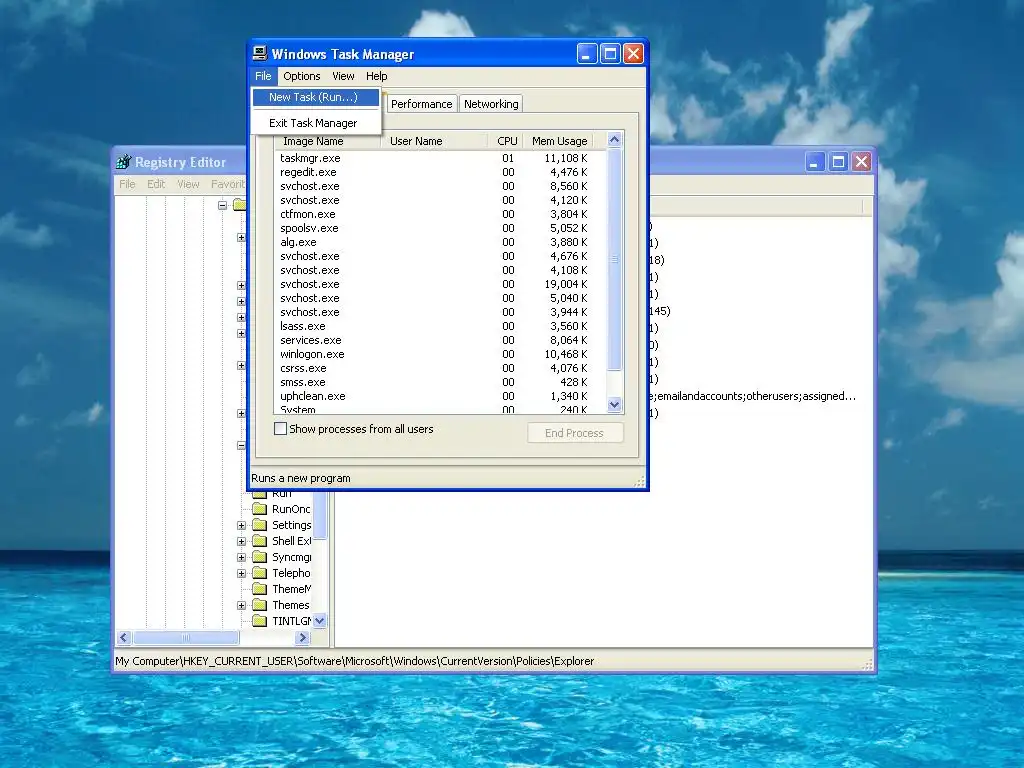Click the 19,004 K memory usage value

click(566, 284)
